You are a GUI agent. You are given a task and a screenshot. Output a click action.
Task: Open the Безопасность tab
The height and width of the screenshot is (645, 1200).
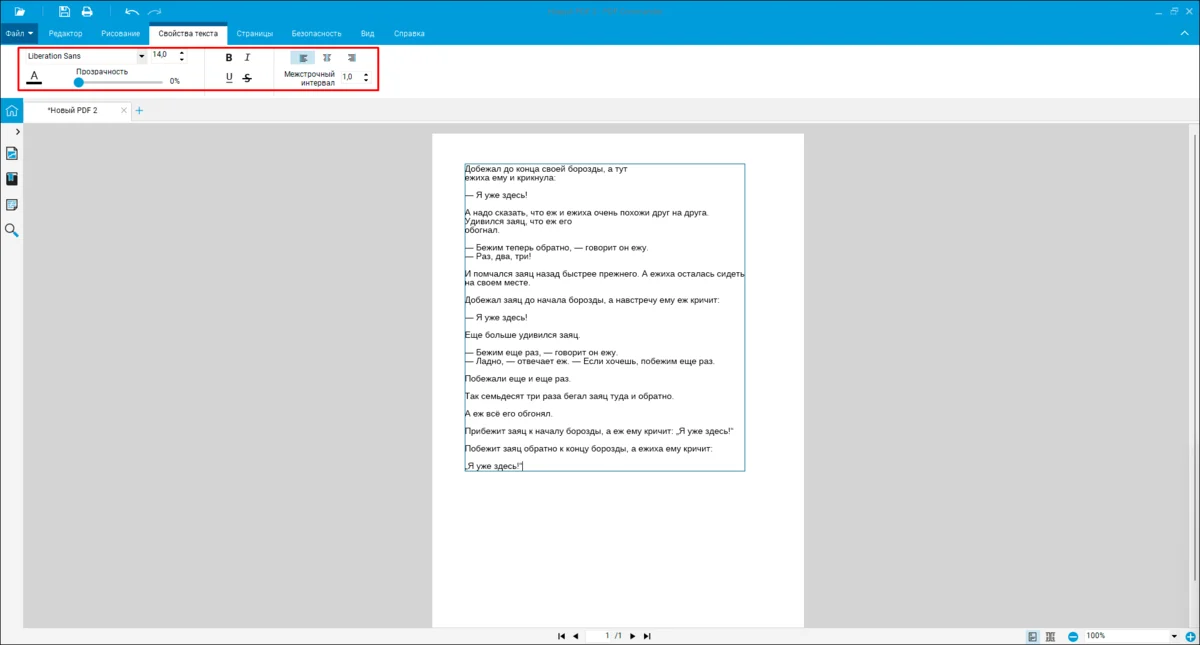pos(316,33)
